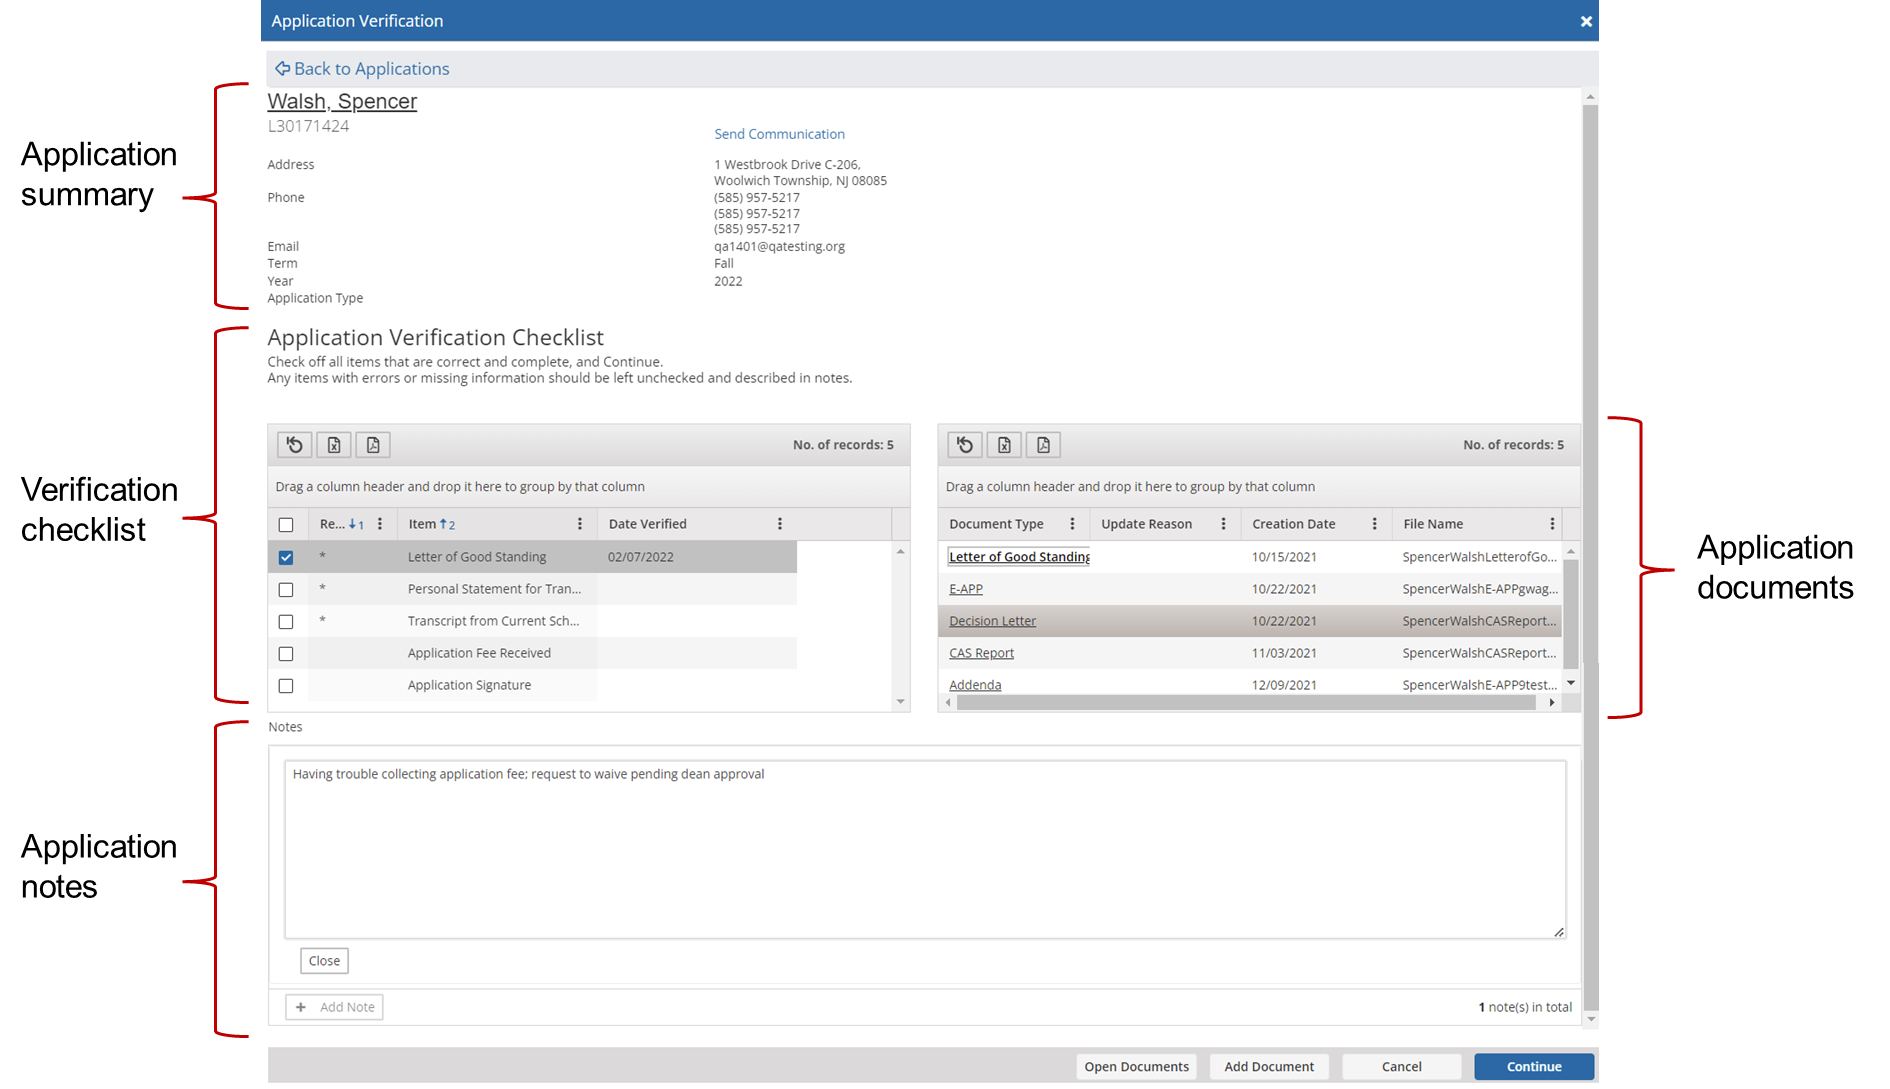Click the checklist group-by drop area
1890x1089 pixels.
[x=589, y=487]
